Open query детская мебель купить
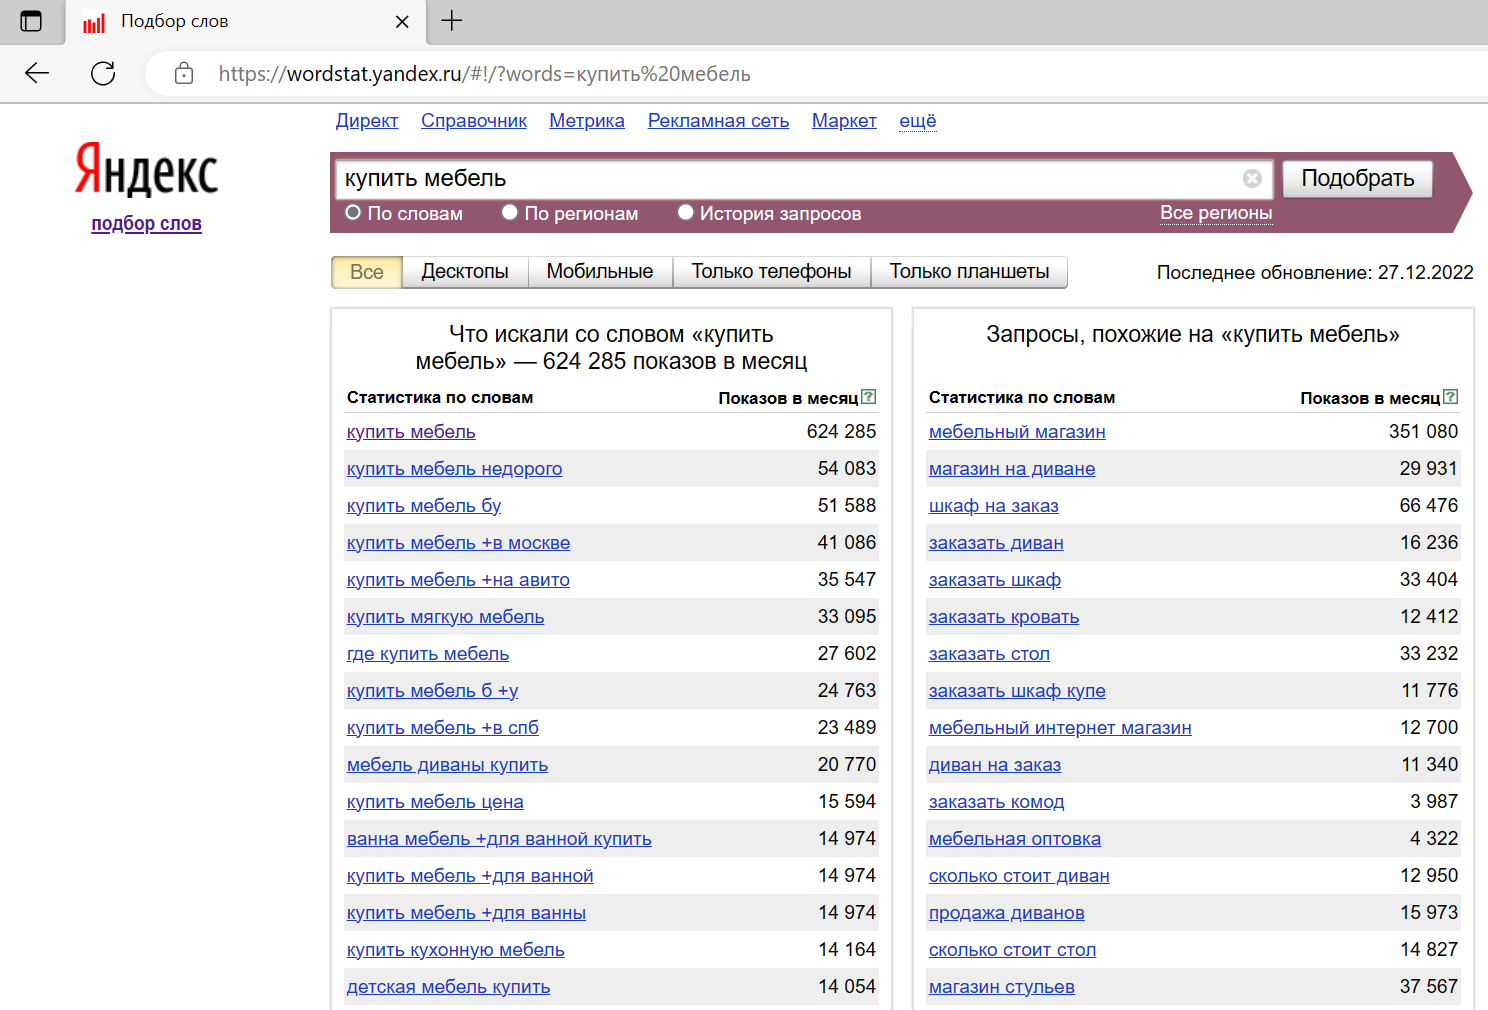The width and height of the screenshot is (1488, 1010). pyautogui.click(x=448, y=987)
